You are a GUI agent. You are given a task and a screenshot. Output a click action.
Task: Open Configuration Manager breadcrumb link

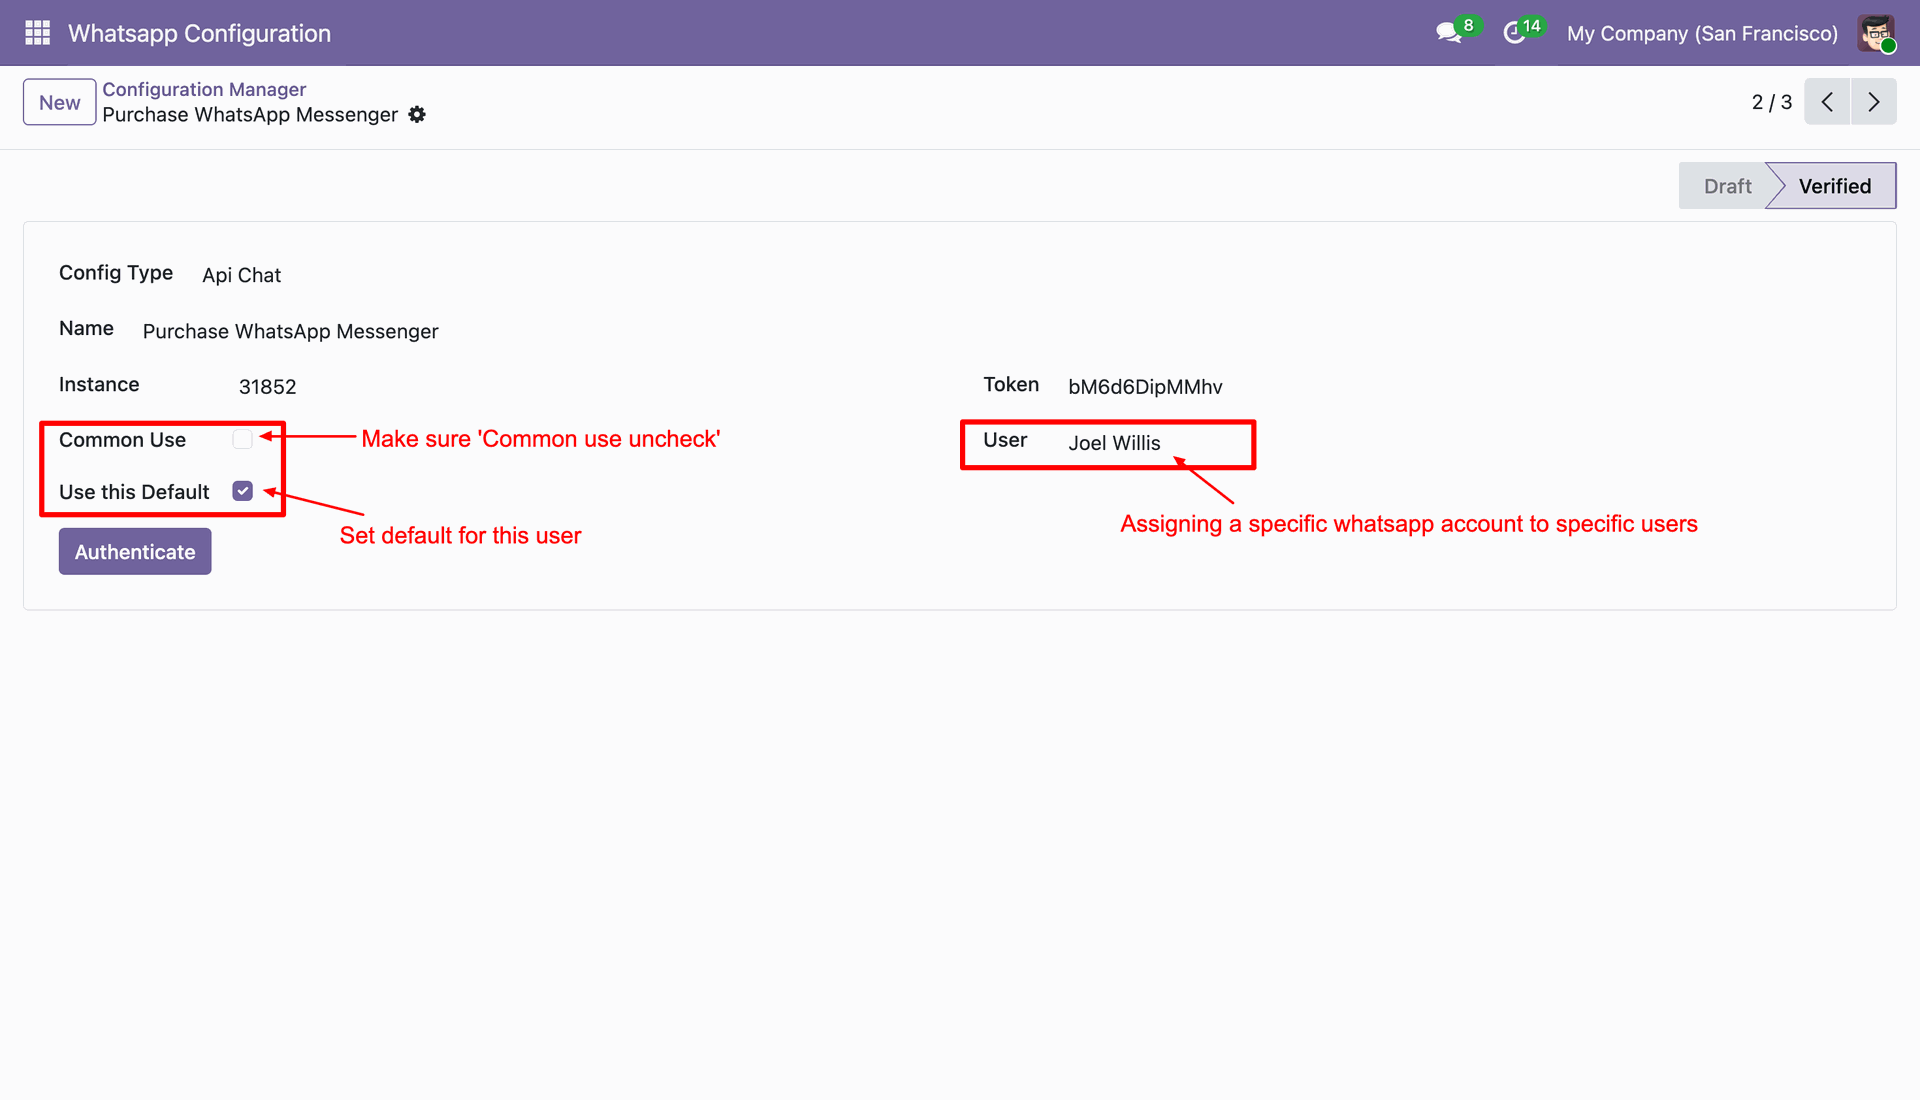(204, 89)
